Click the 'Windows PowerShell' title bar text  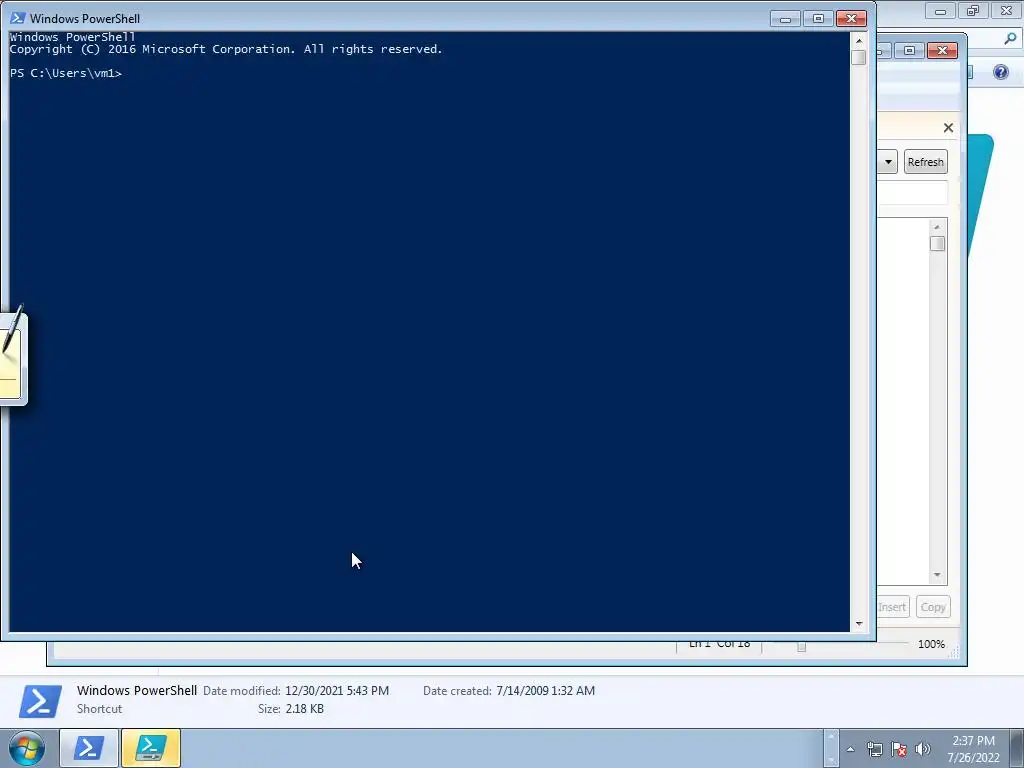point(85,19)
